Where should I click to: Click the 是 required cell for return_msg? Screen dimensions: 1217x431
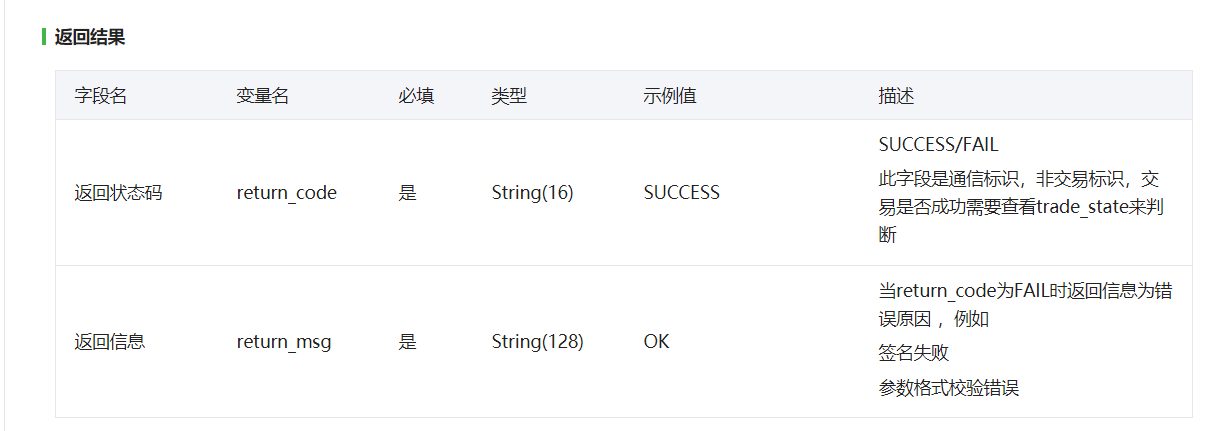tap(407, 341)
